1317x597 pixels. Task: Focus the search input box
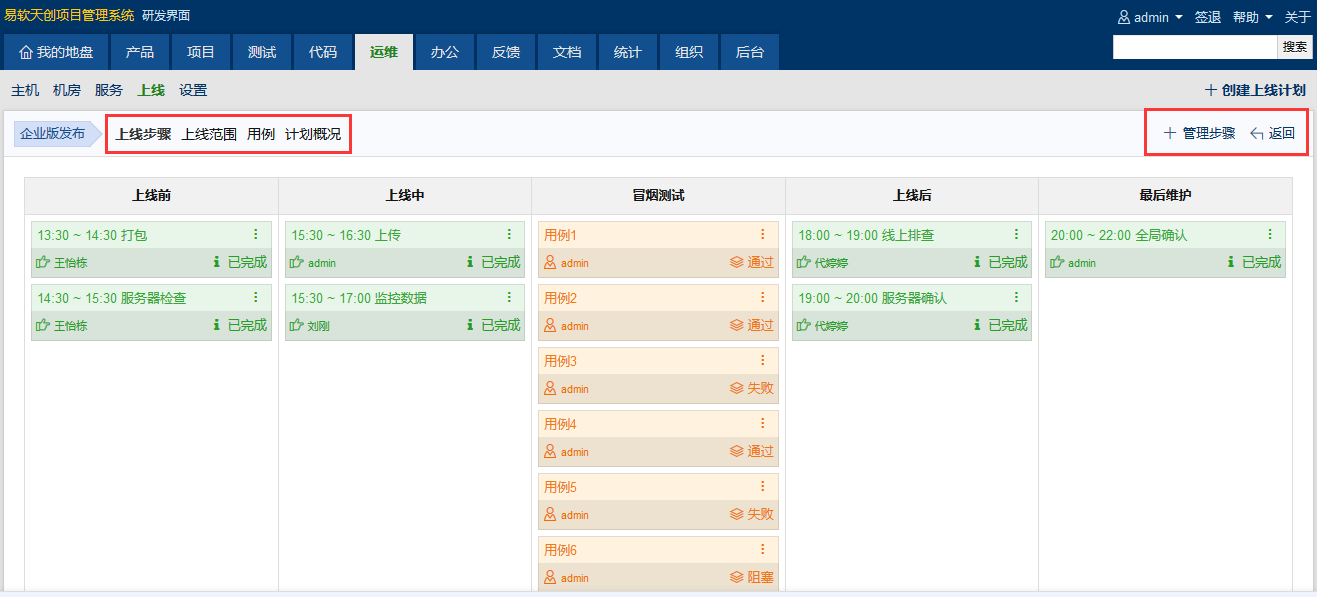pyautogui.click(x=1194, y=47)
